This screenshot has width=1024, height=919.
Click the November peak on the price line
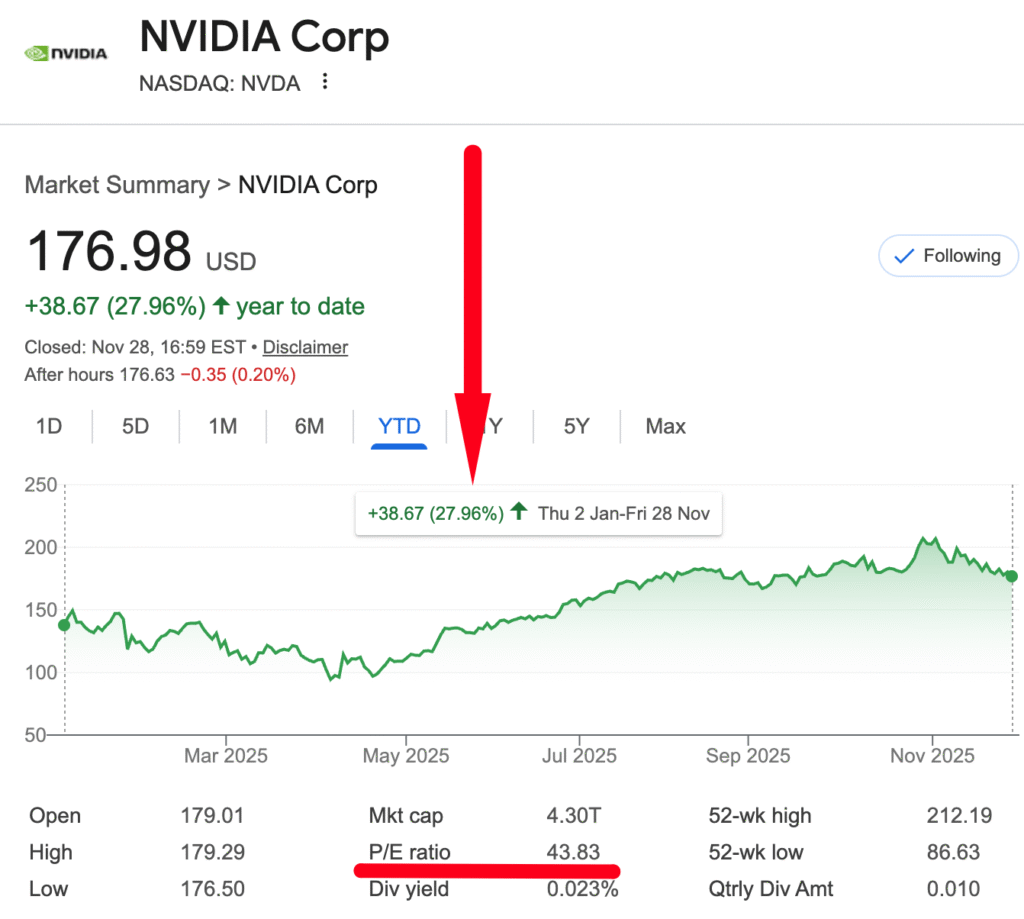coord(923,539)
